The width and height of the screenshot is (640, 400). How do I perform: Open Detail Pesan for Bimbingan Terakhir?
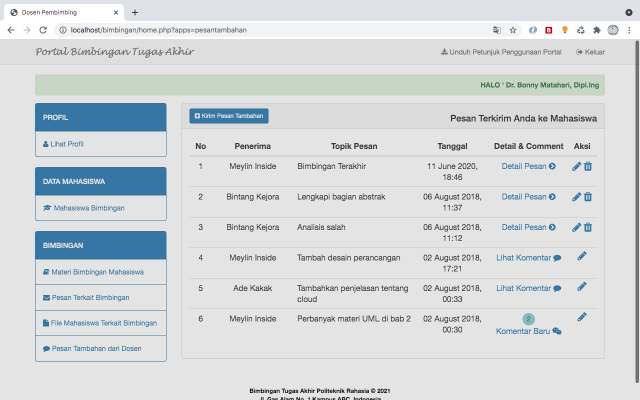529,166
